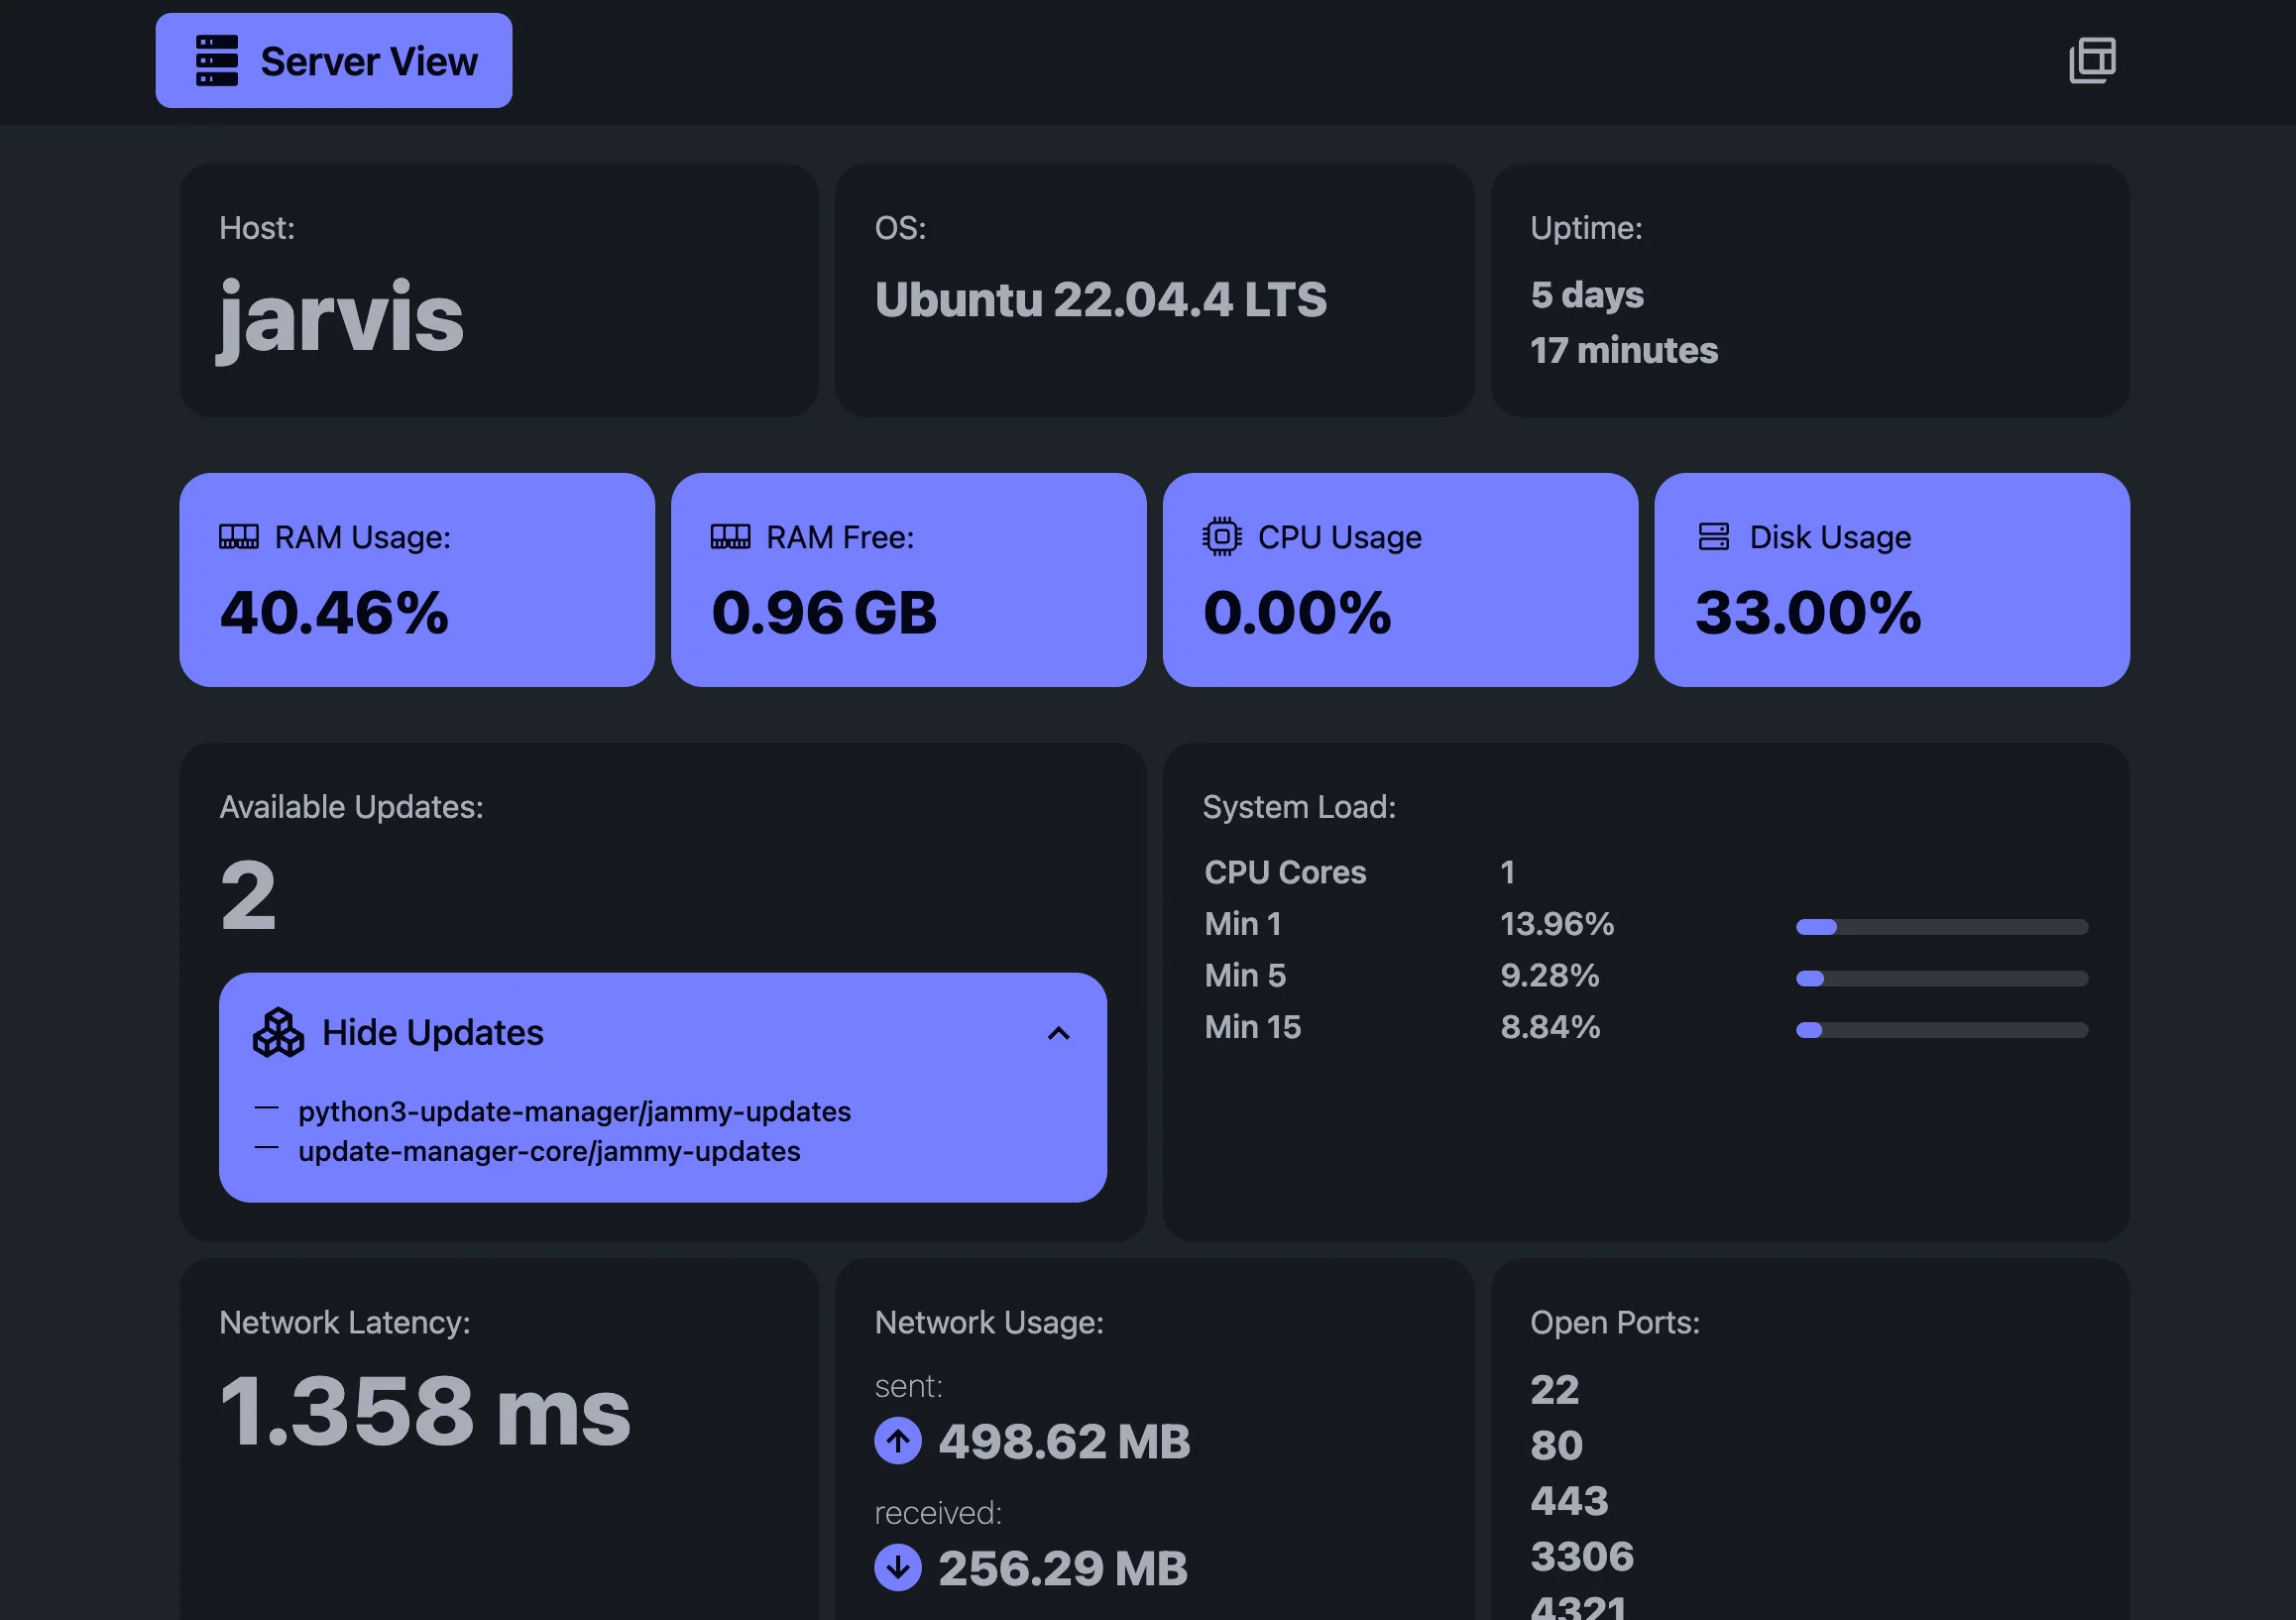Click the upload arrow beside sent data
The image size is (2296, 1620).
(x=898, y=1442)
